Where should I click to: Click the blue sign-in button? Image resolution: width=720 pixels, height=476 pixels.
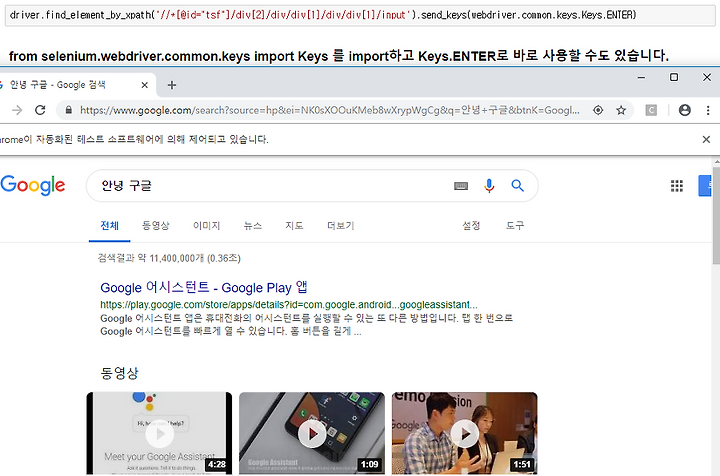coord(705,186)
